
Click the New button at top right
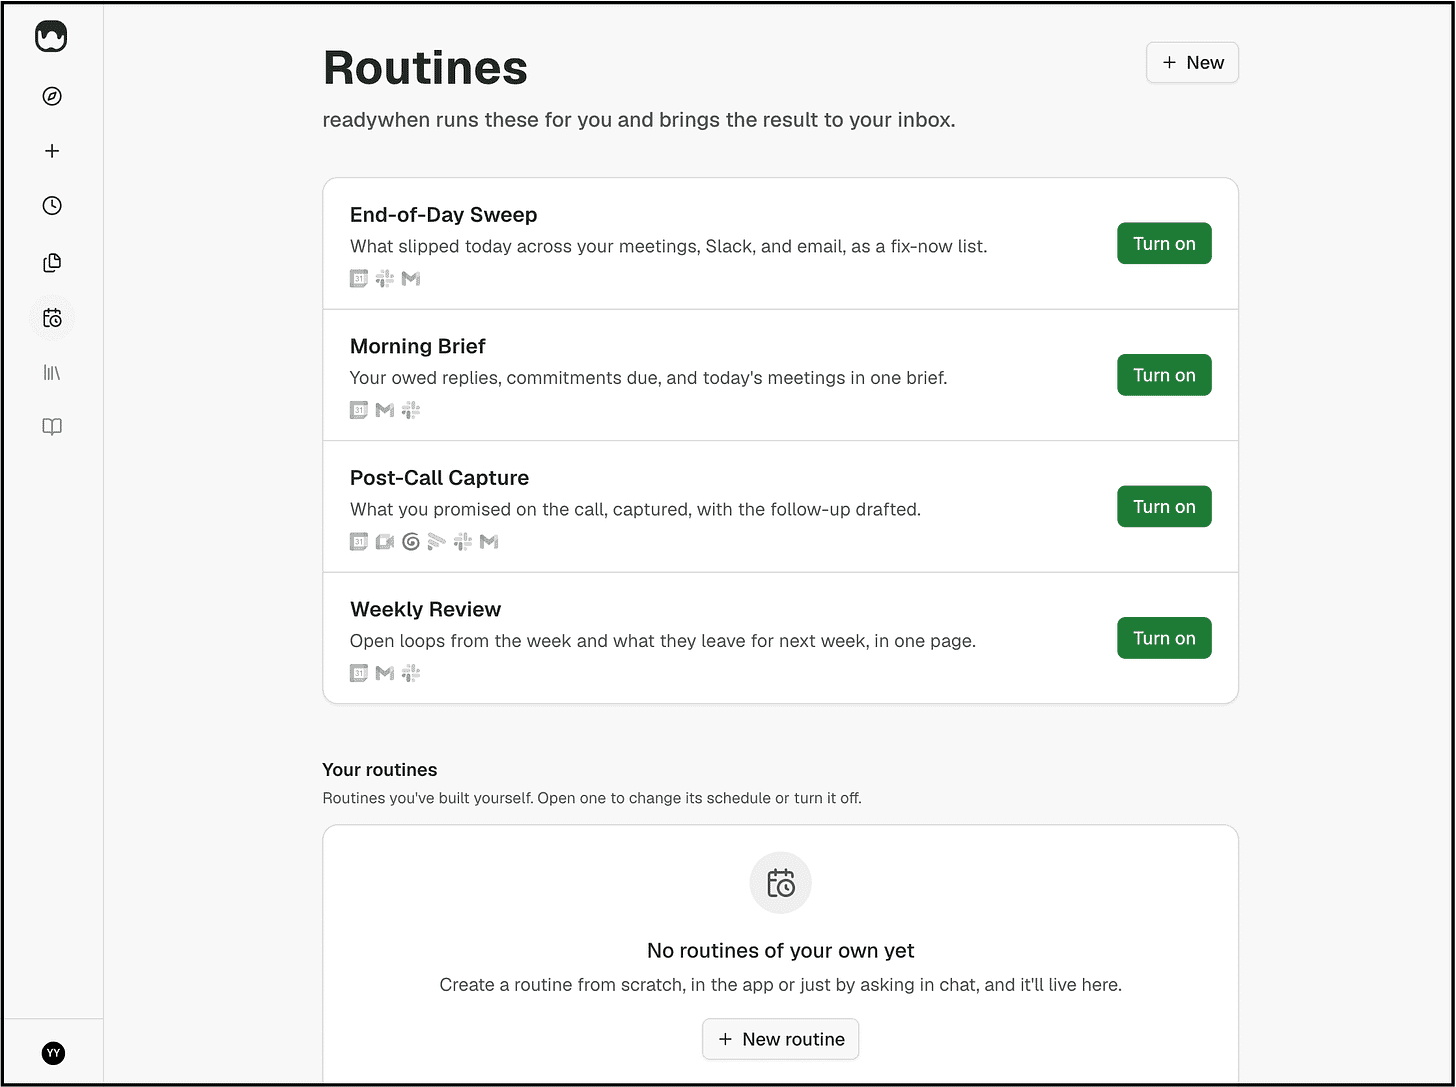1192,62
